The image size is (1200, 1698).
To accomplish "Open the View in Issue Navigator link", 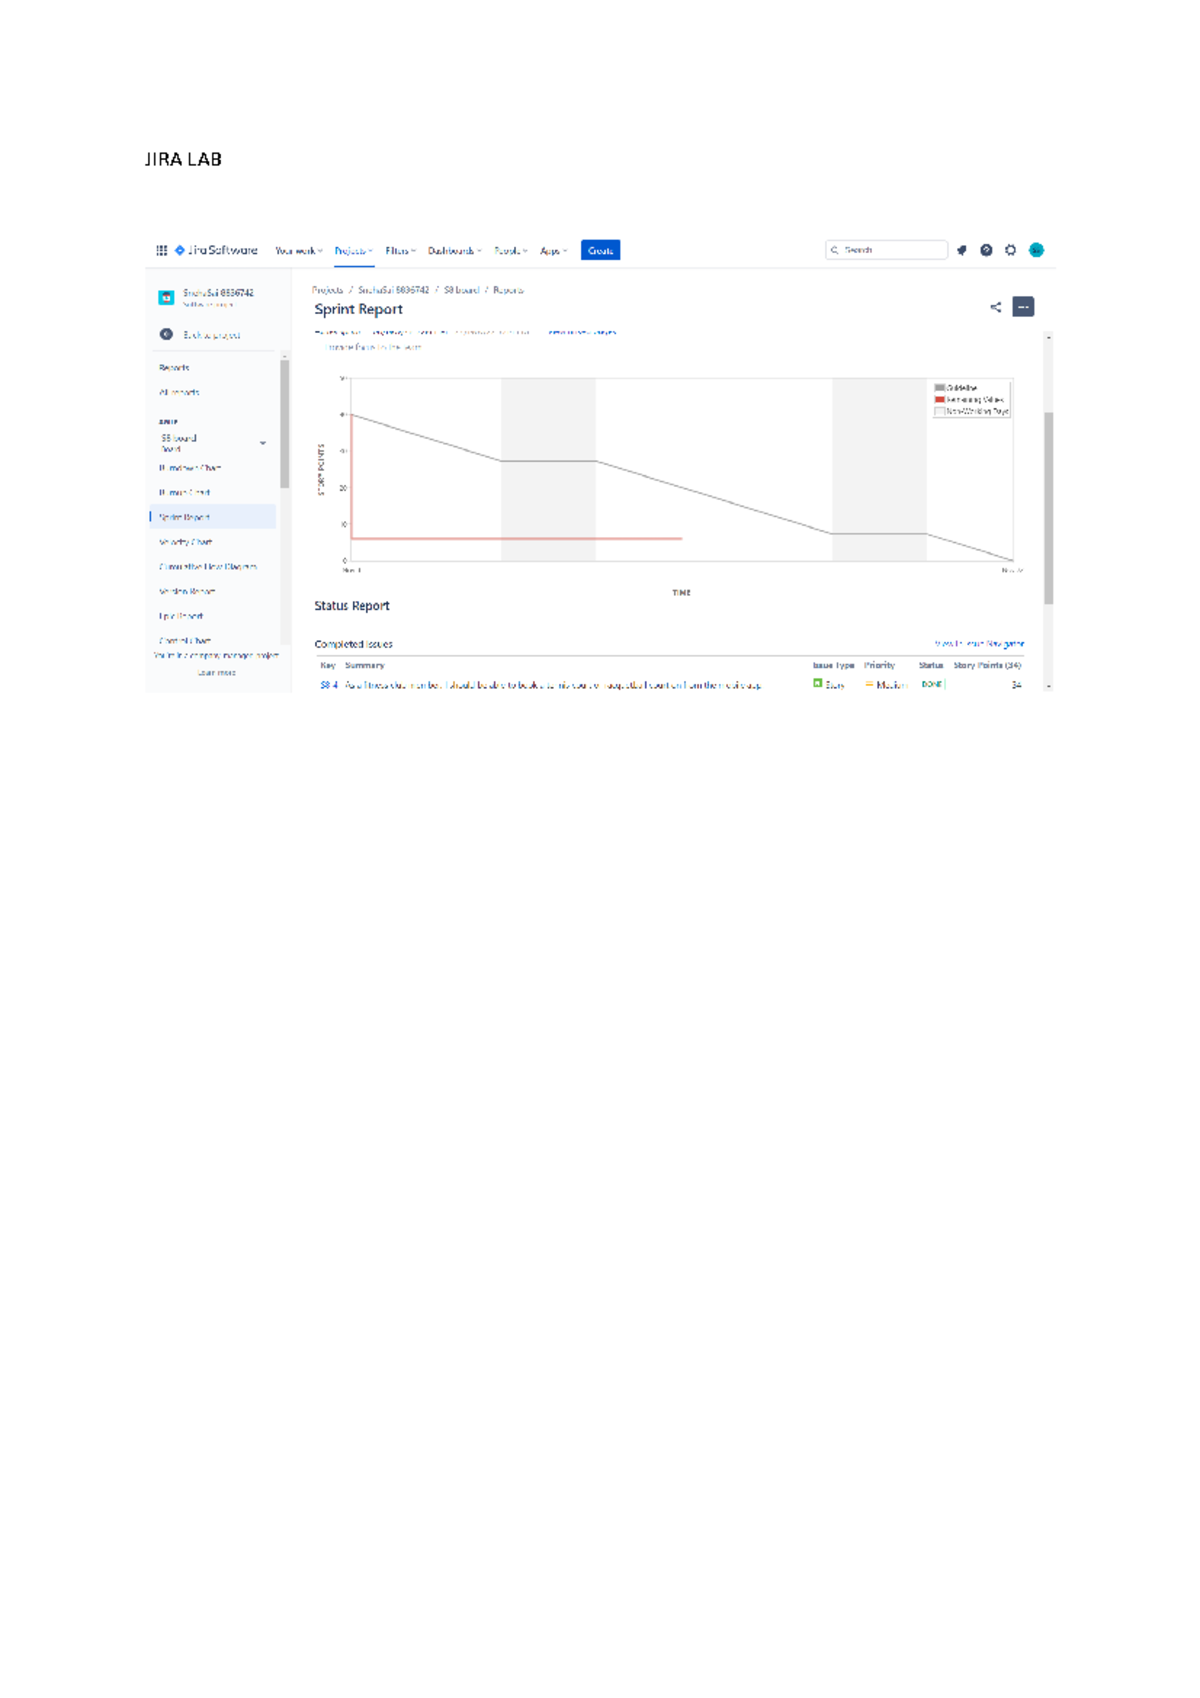I will [x=979, y=644].
